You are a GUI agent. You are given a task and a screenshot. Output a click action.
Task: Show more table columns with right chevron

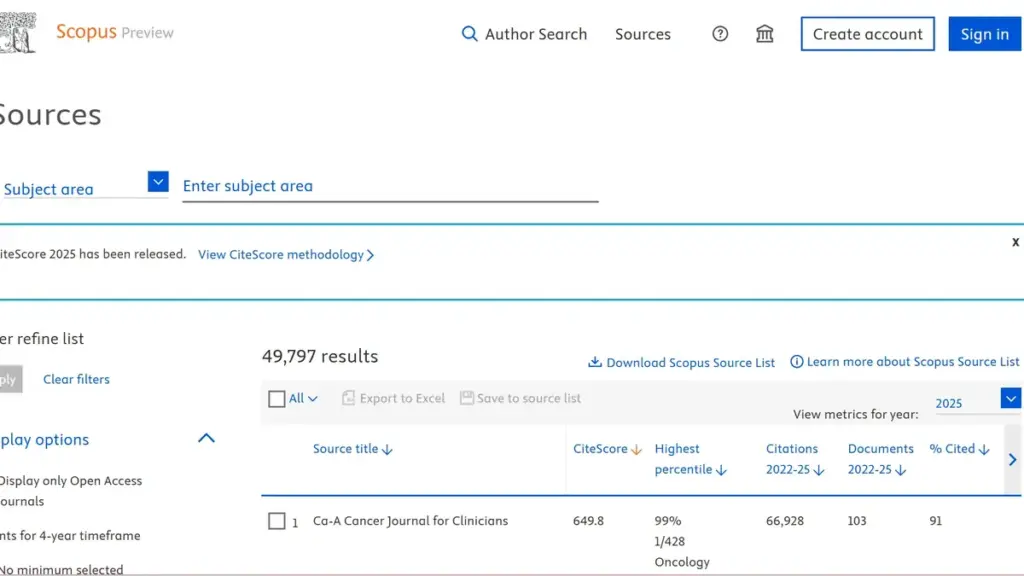[1012, 460]
